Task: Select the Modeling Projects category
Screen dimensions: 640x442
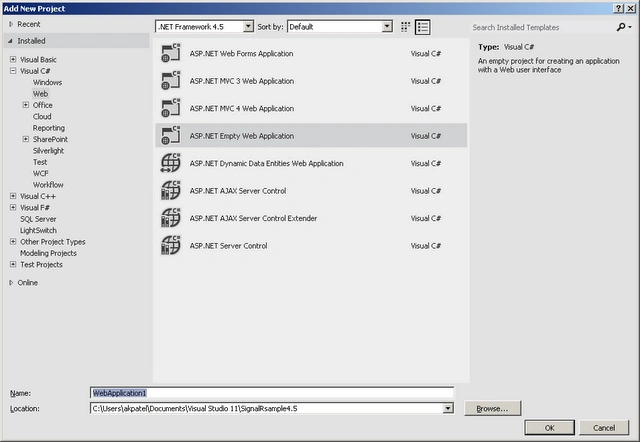Action: [x=48, y=253]
